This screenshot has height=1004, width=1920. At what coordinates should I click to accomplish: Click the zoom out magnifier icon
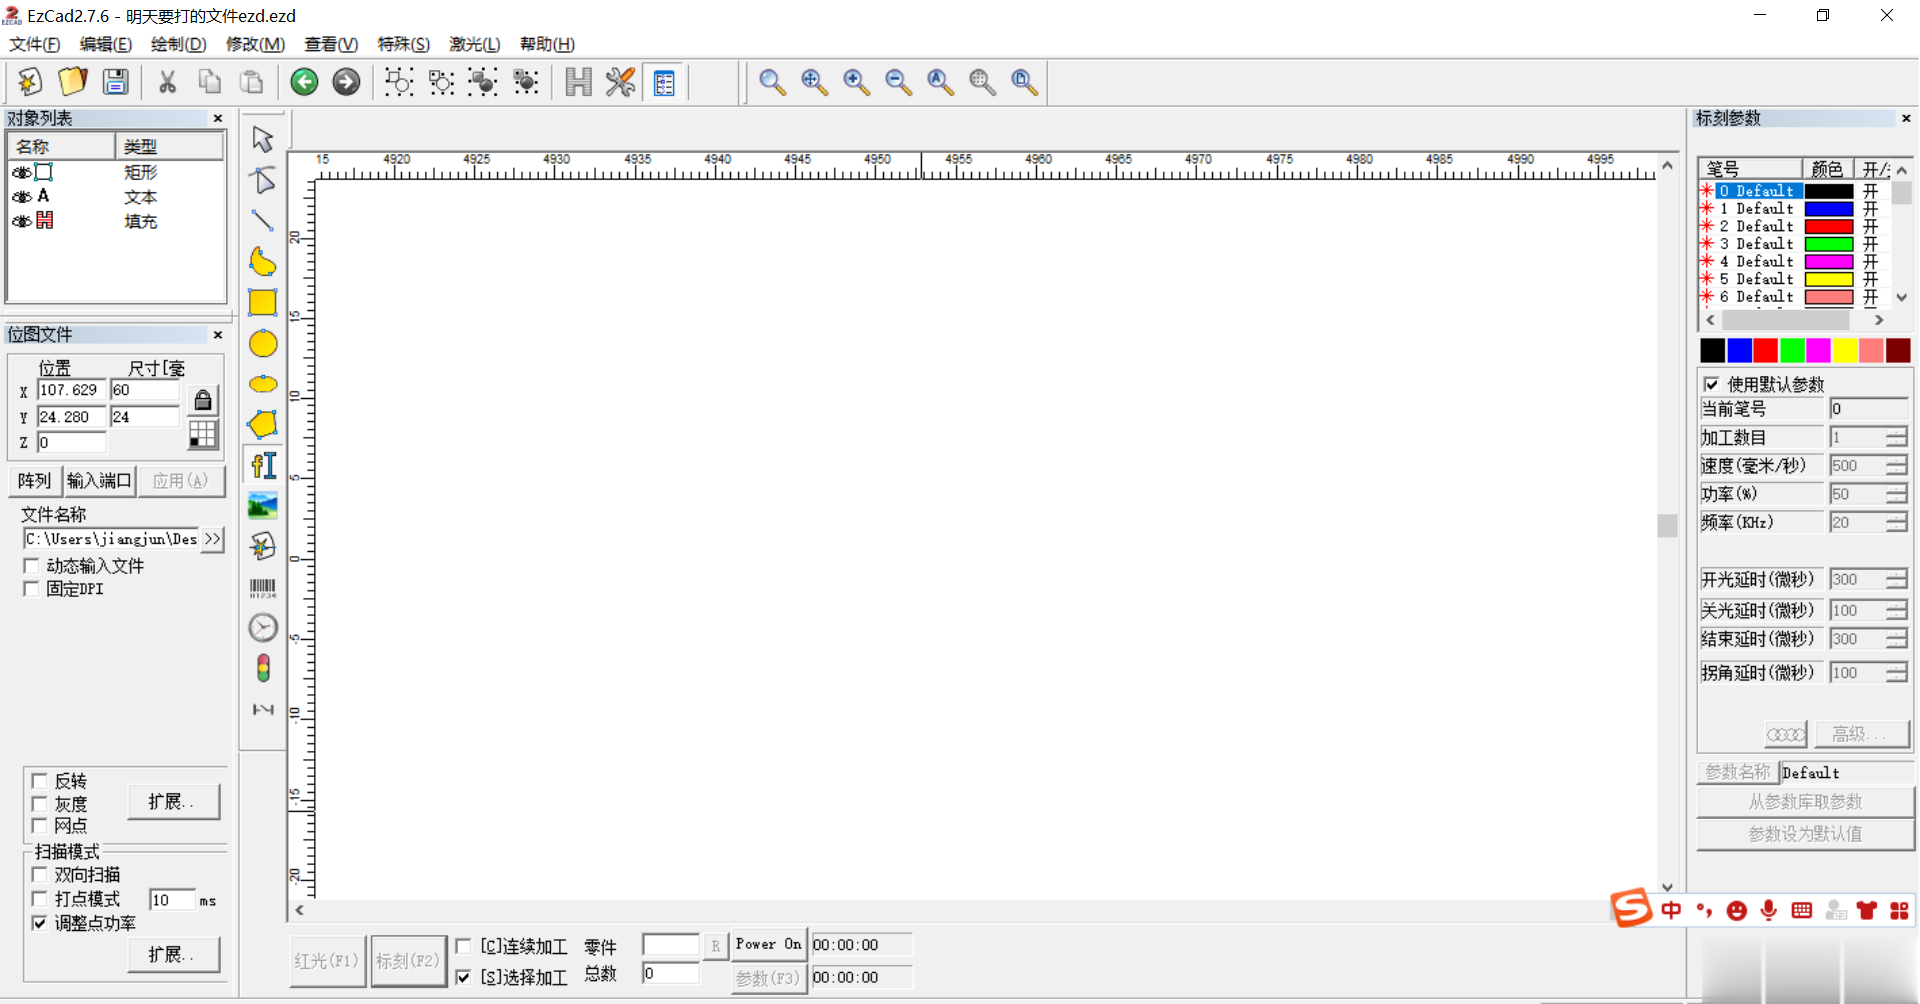[x=898, y=82]
